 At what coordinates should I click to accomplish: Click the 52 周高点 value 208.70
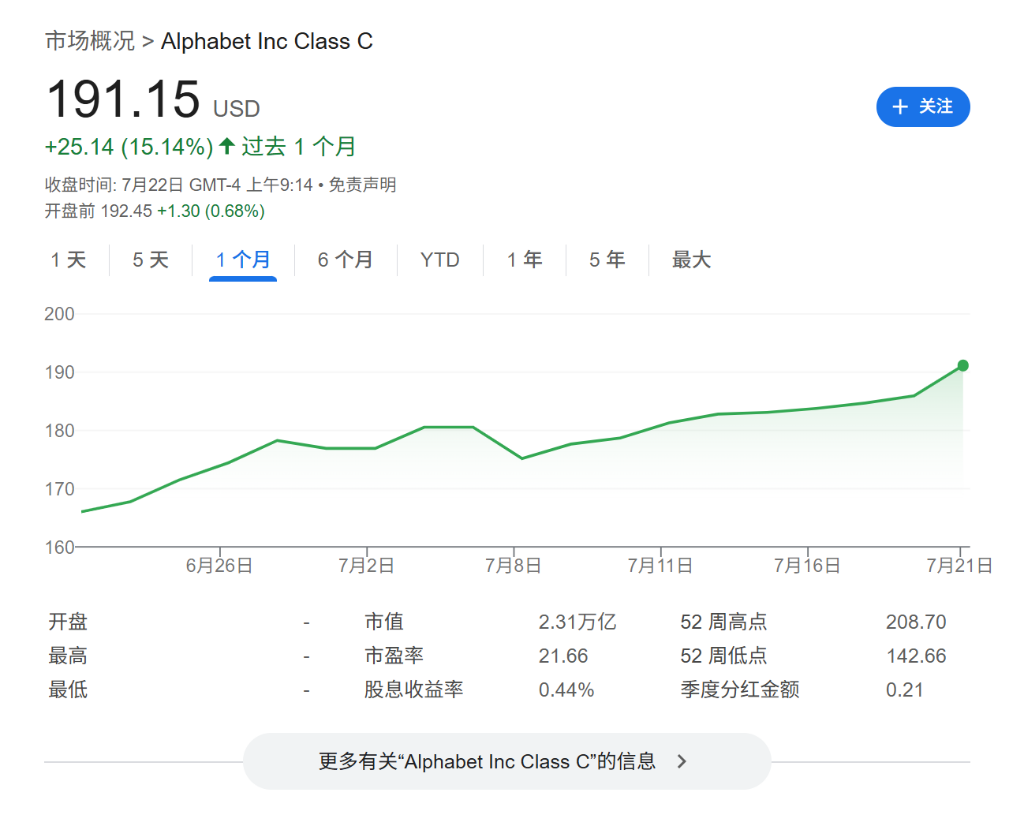(x=916, y=621)
